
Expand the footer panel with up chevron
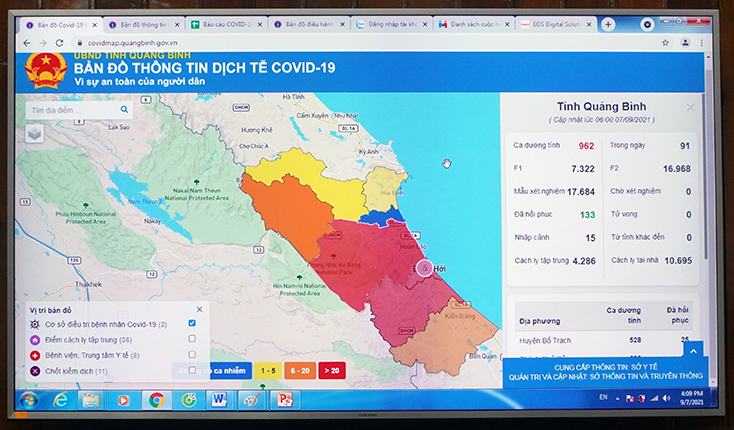coord(693,351)
